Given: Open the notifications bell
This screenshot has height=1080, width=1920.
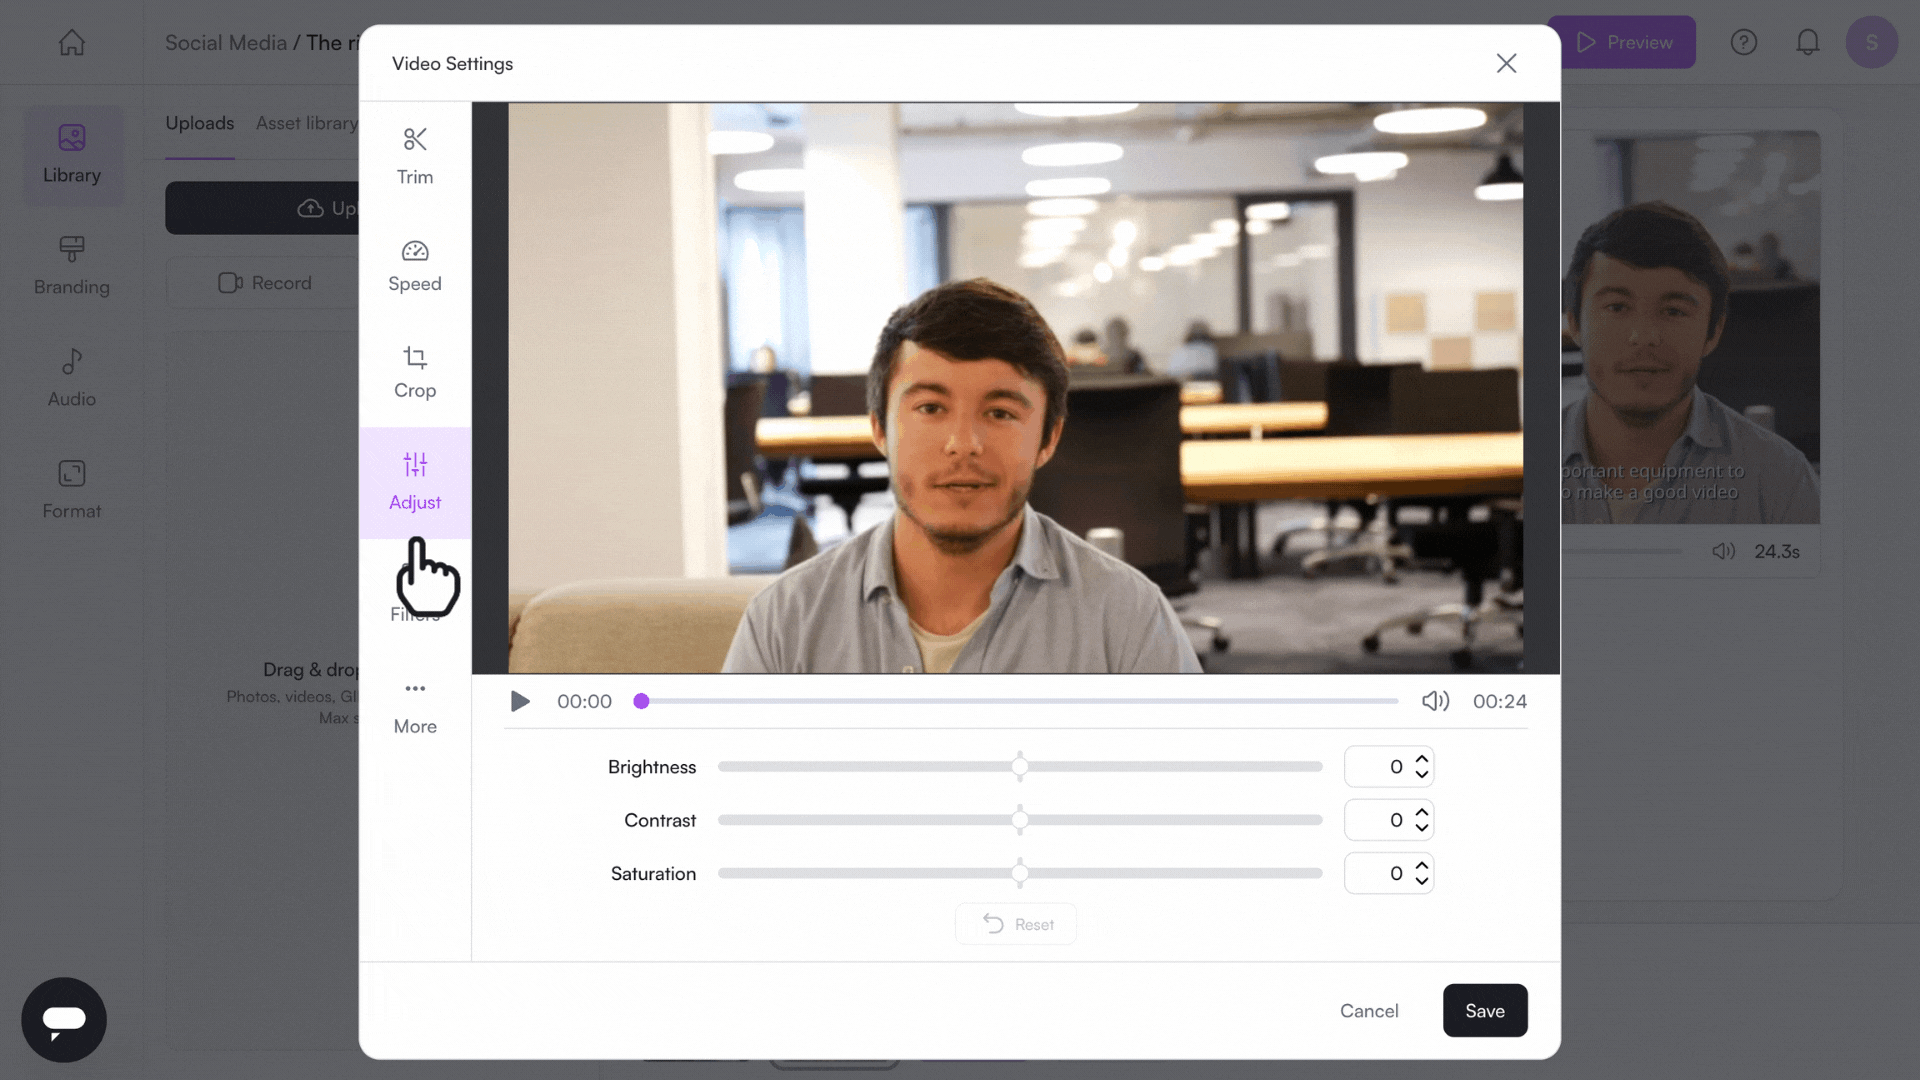Looking at the screenshot, I should pyautogui.click(x=1808, y=42).
